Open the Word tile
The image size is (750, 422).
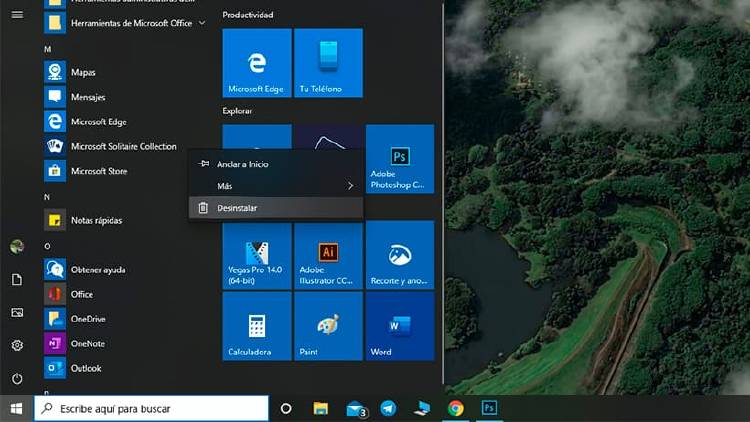(399, 327)
